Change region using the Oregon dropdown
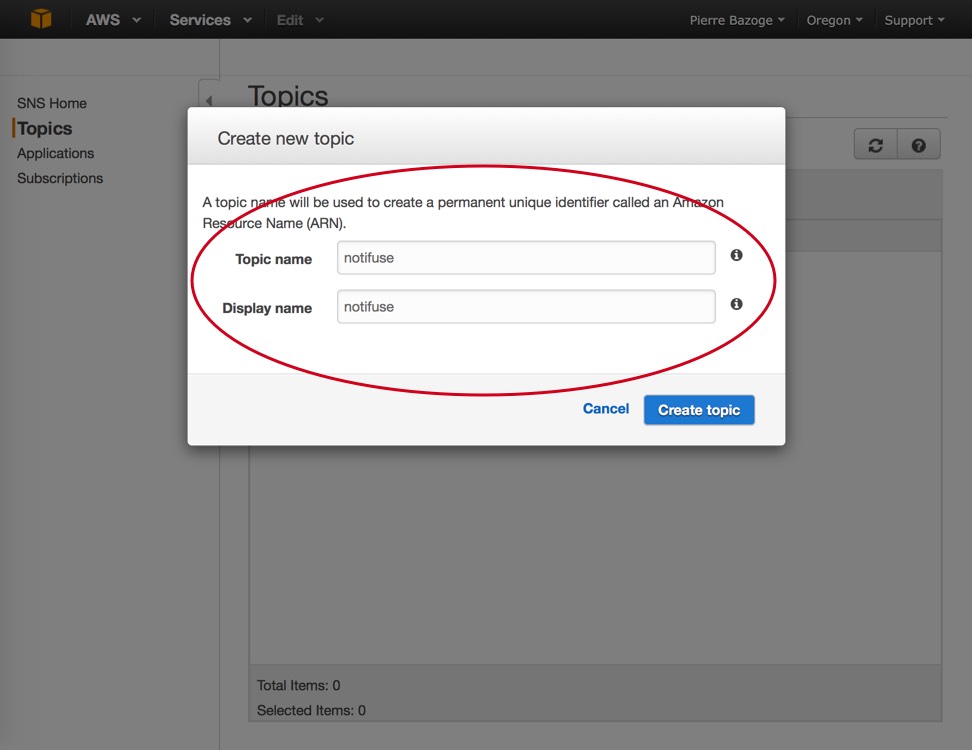The height and width of the screenshot is (750, 972). (834, 20)
